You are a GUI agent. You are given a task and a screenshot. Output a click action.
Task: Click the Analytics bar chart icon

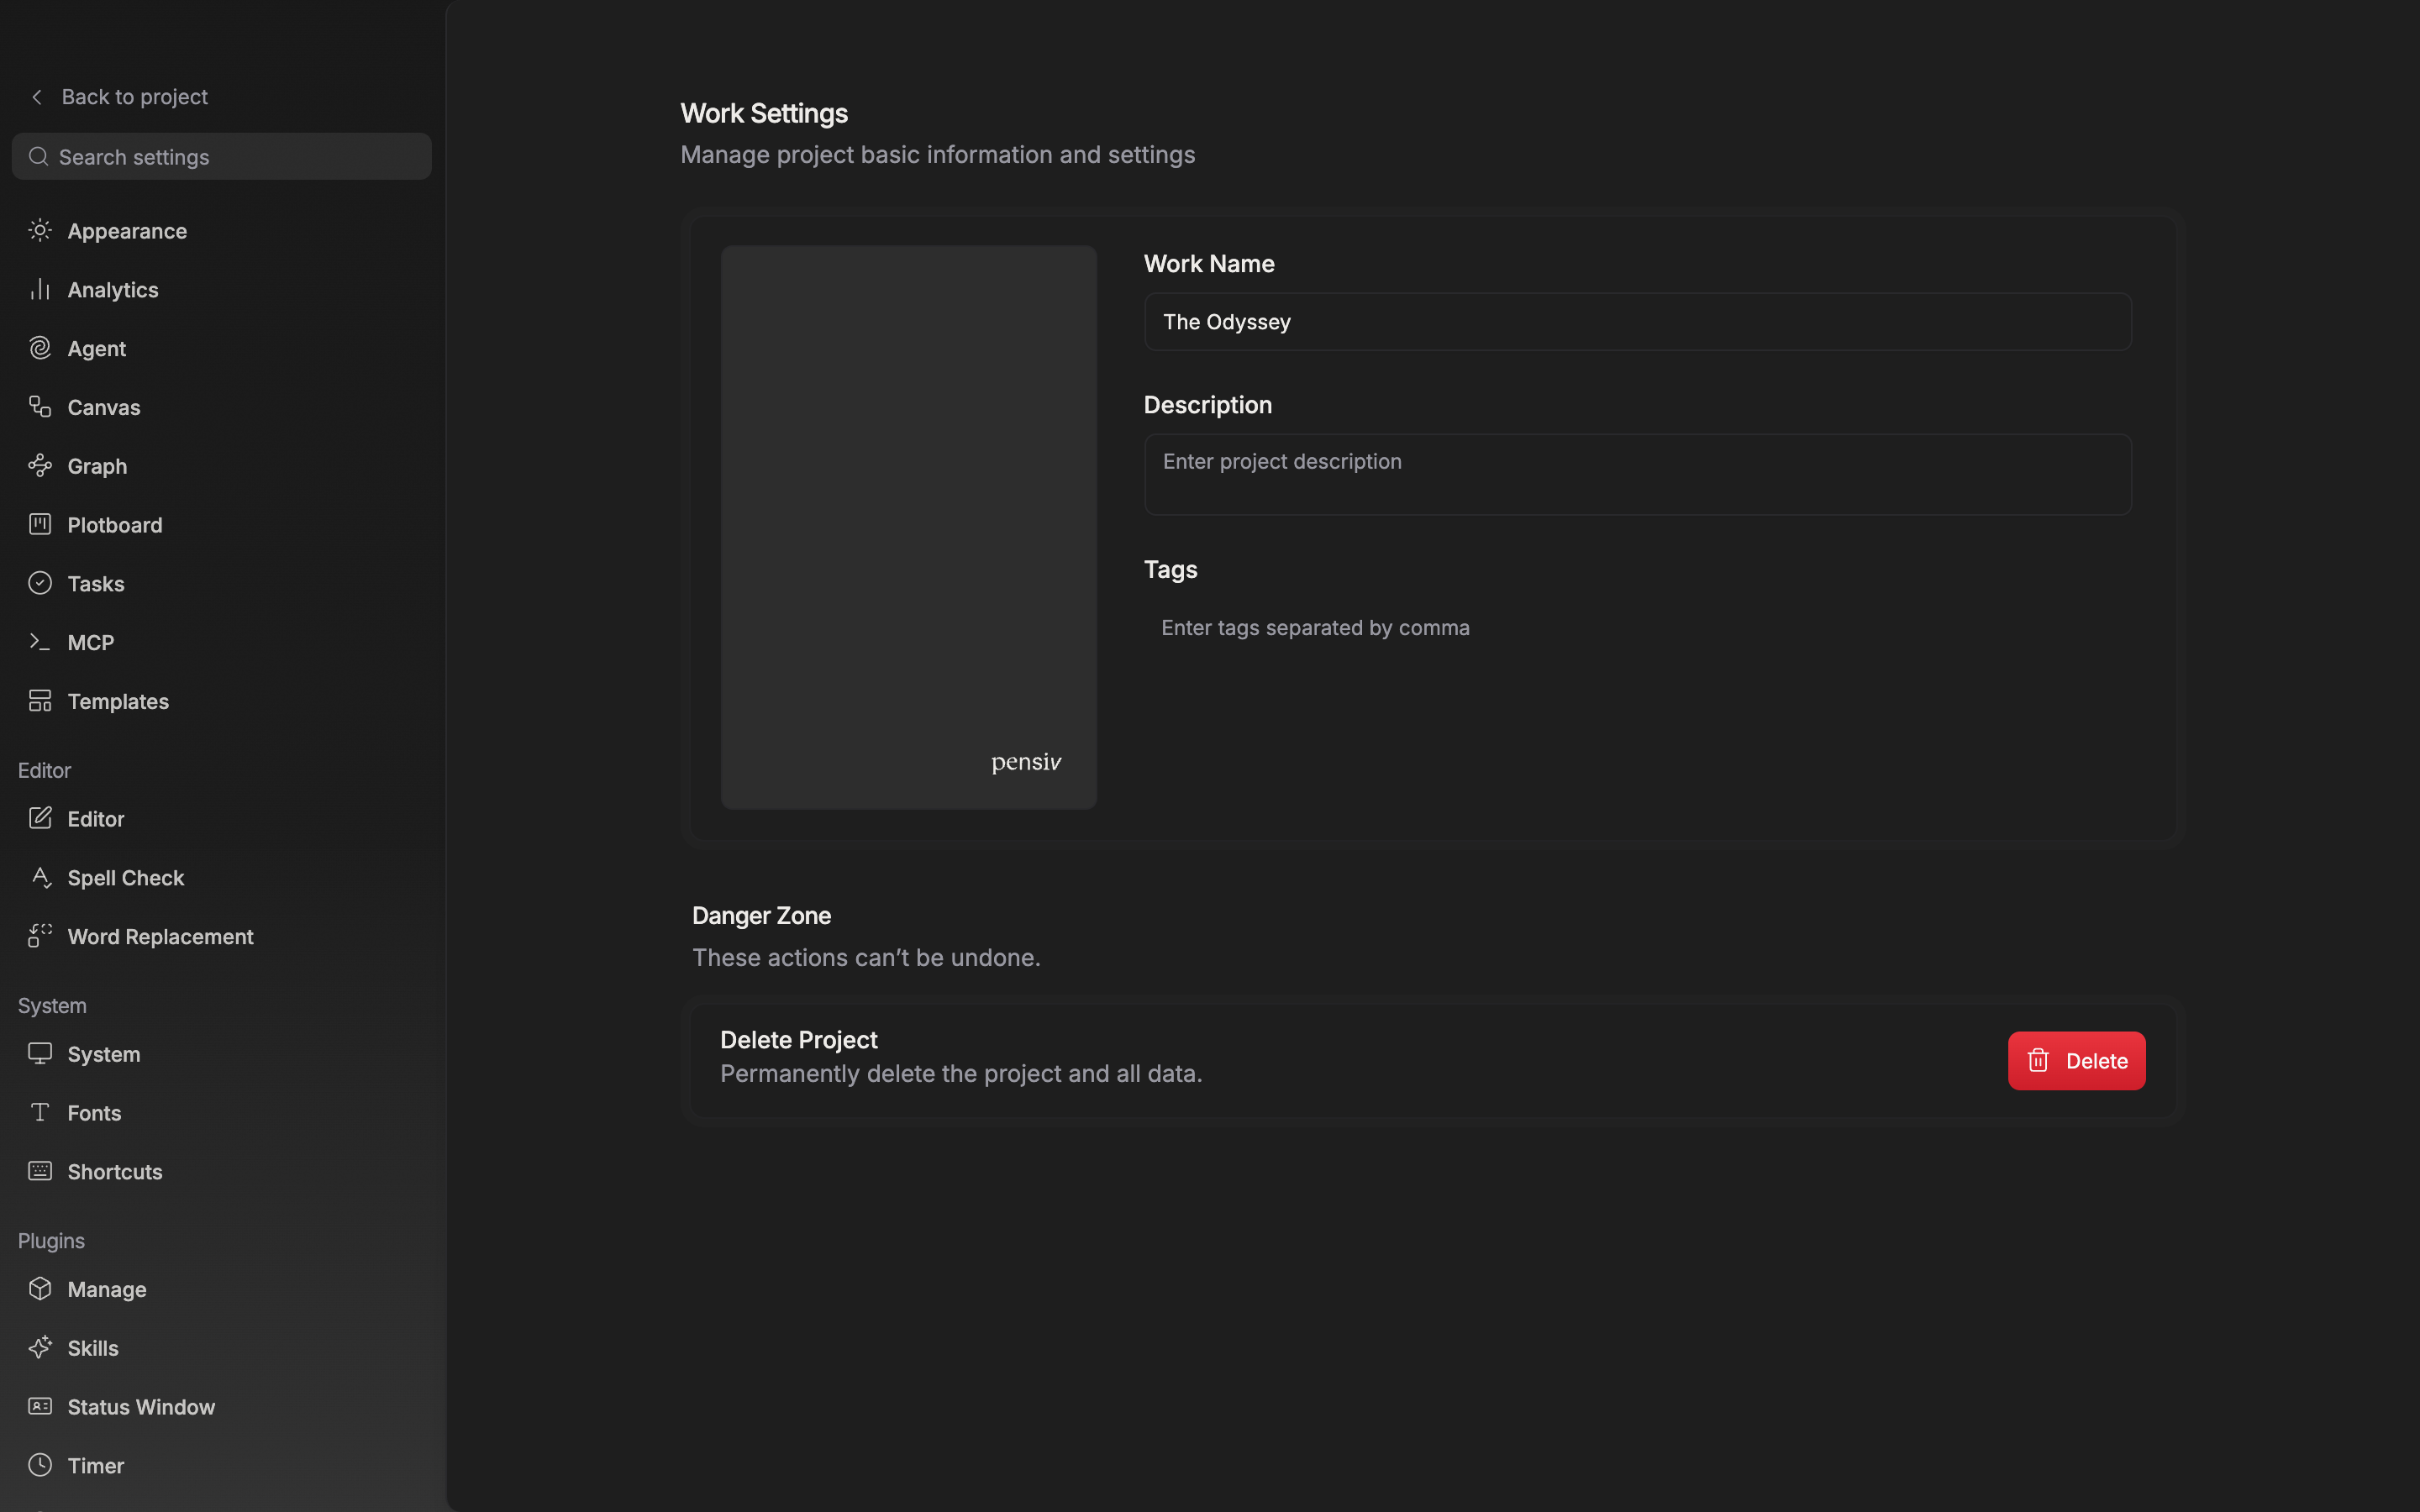coord(40,290)
